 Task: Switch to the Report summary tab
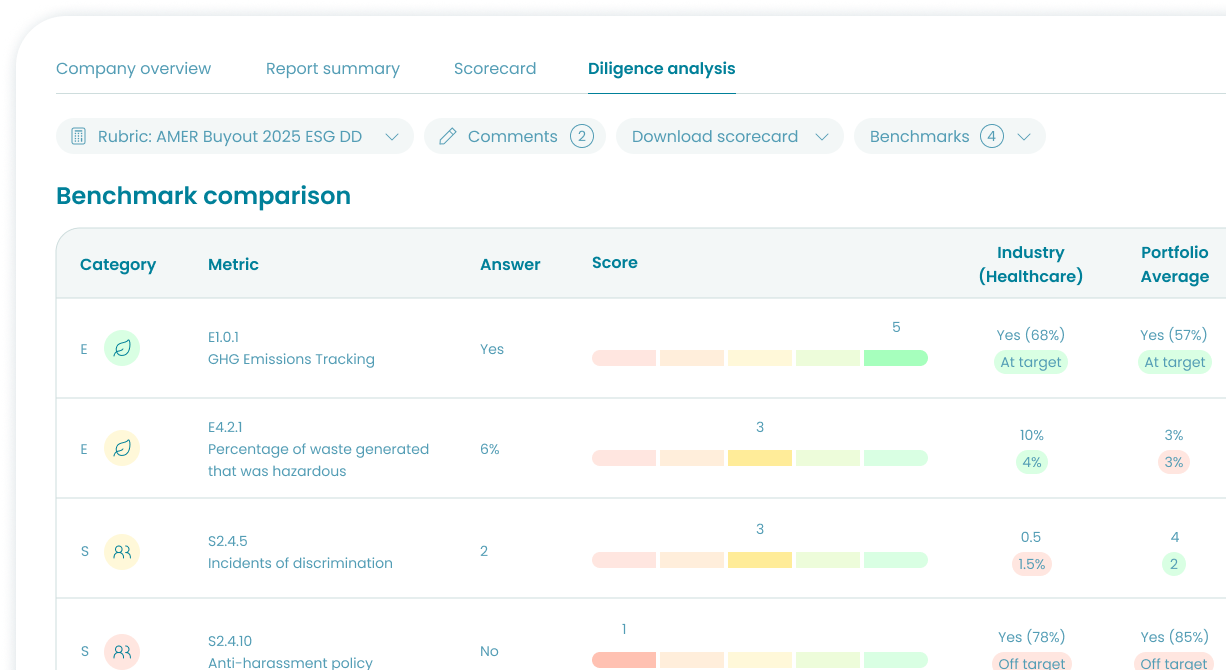333,69
